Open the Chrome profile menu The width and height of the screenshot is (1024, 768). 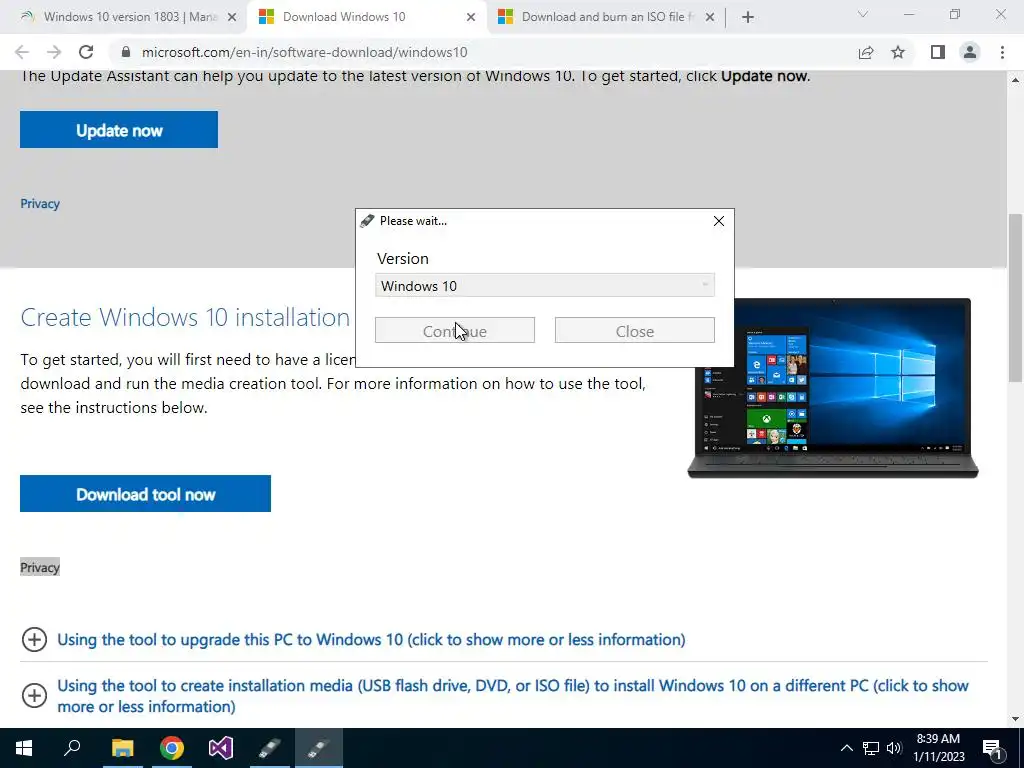click(970, 52)
